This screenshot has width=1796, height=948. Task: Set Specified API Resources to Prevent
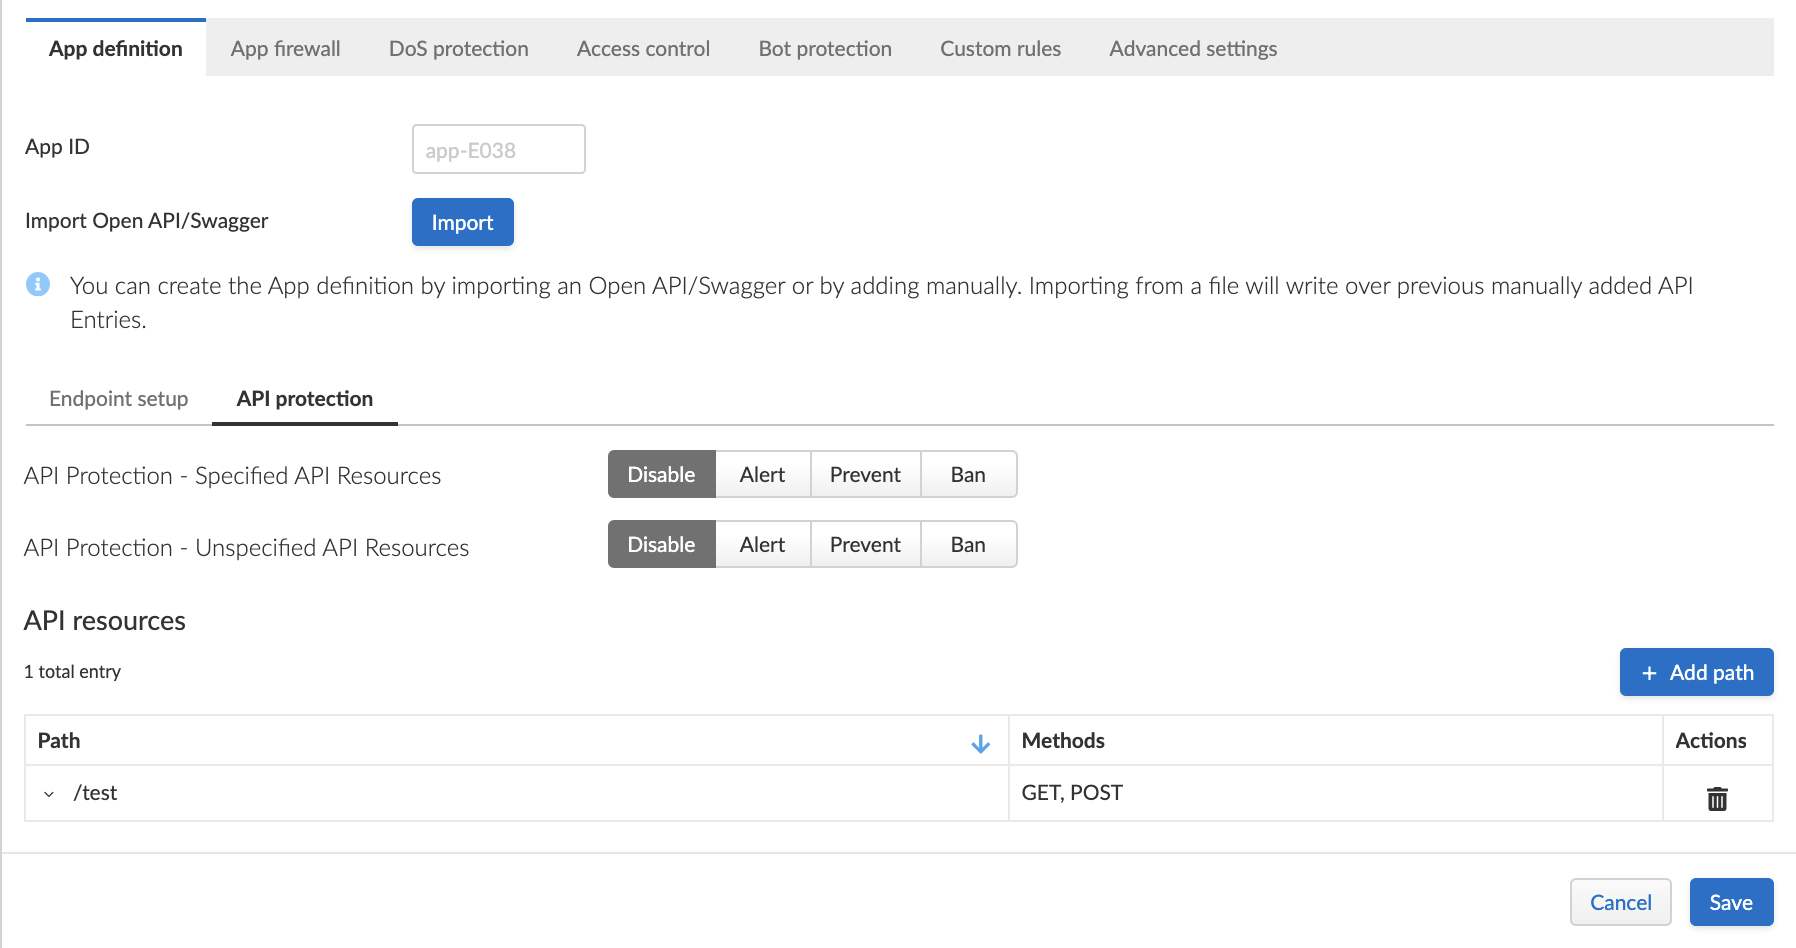[865, 474]
